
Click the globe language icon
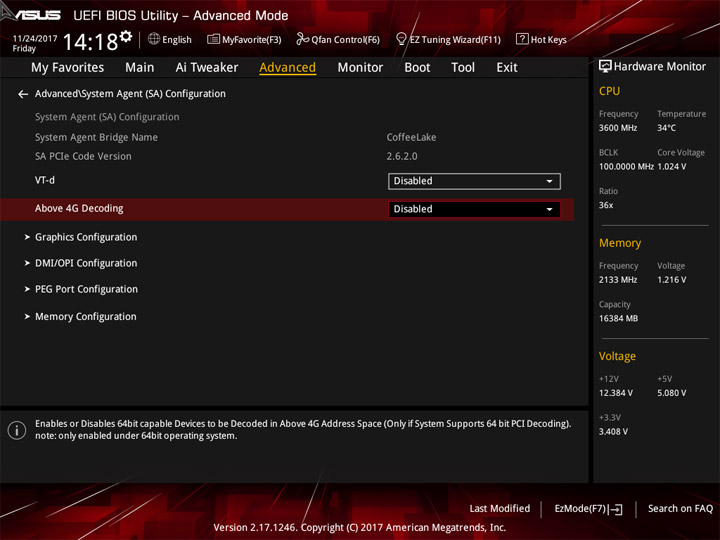(x=154, y=39)
